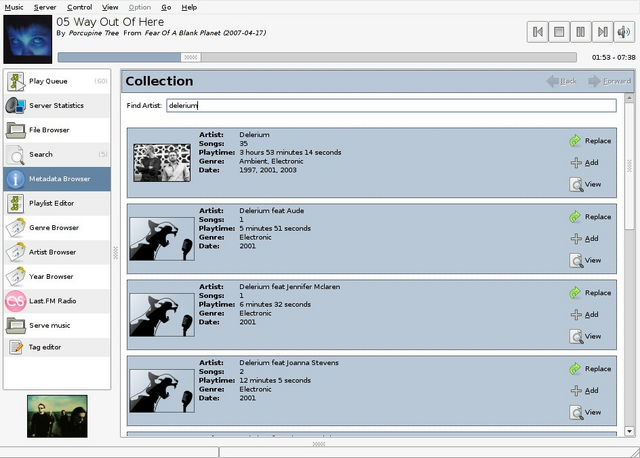Replace queue with Delerium feat Aude

pos(590,217)
